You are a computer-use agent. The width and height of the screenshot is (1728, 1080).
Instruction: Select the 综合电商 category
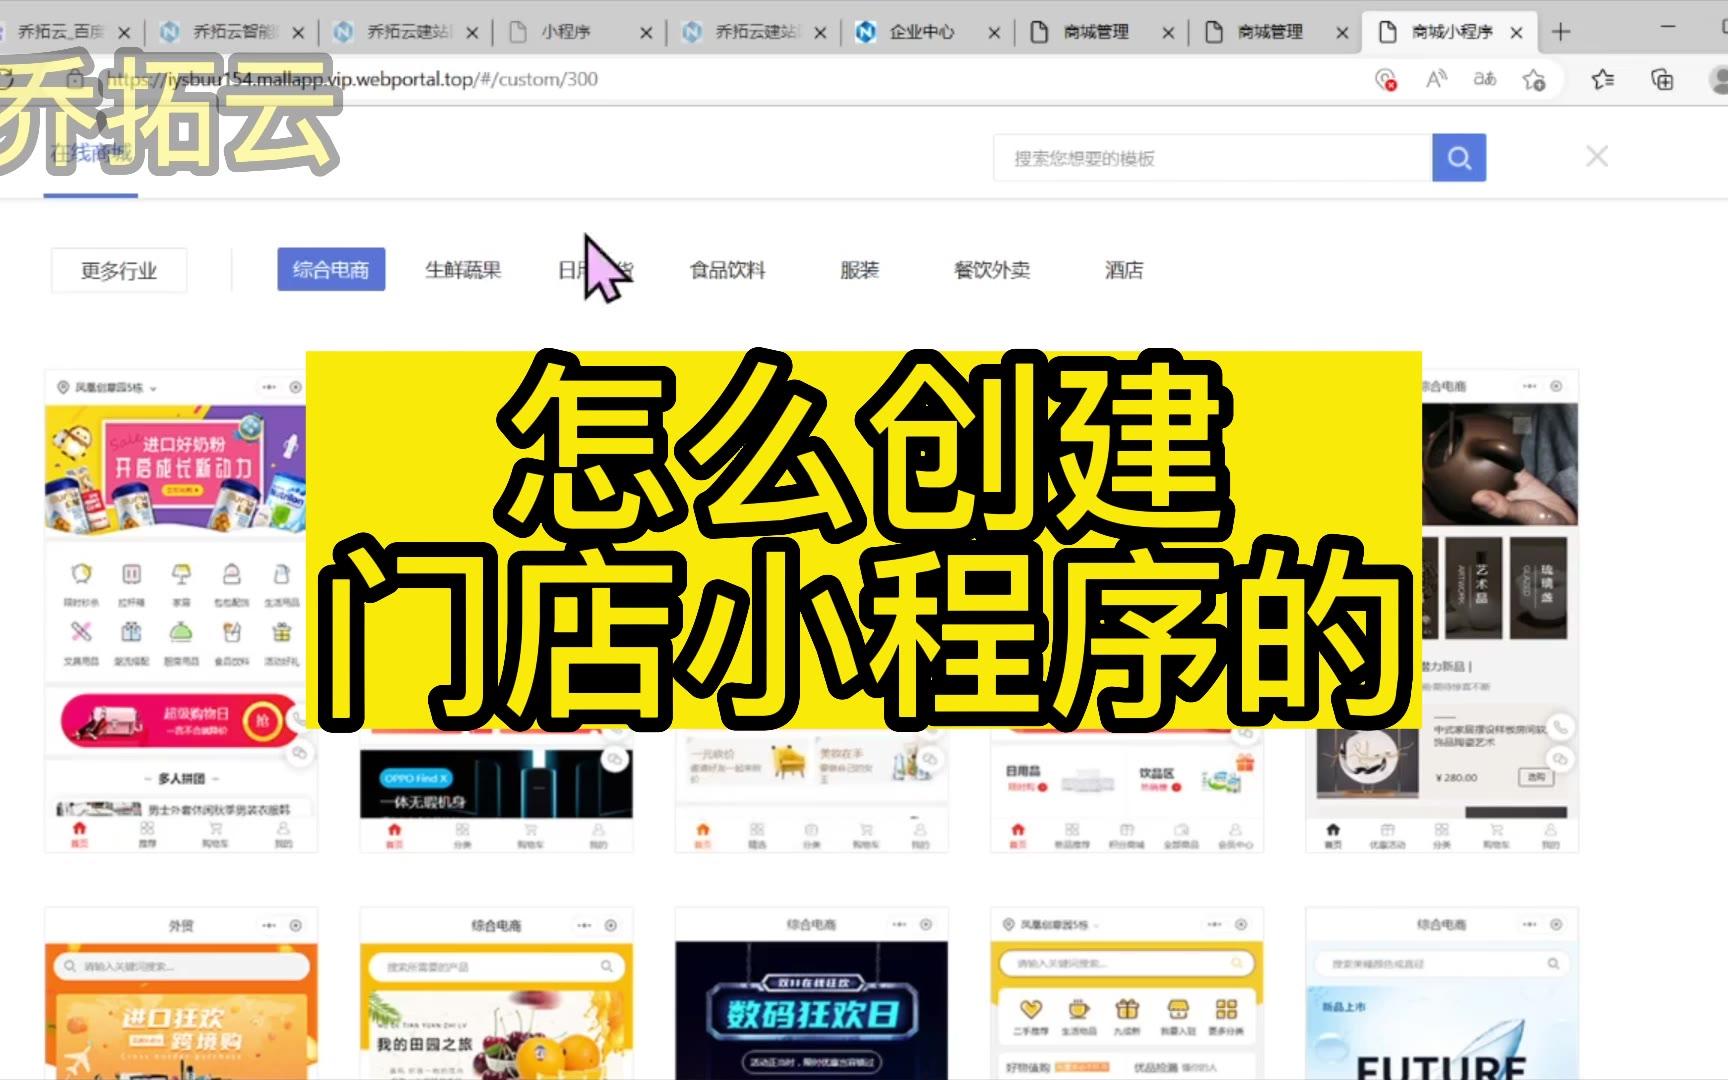pyautogui.click(x=331, y=270)
